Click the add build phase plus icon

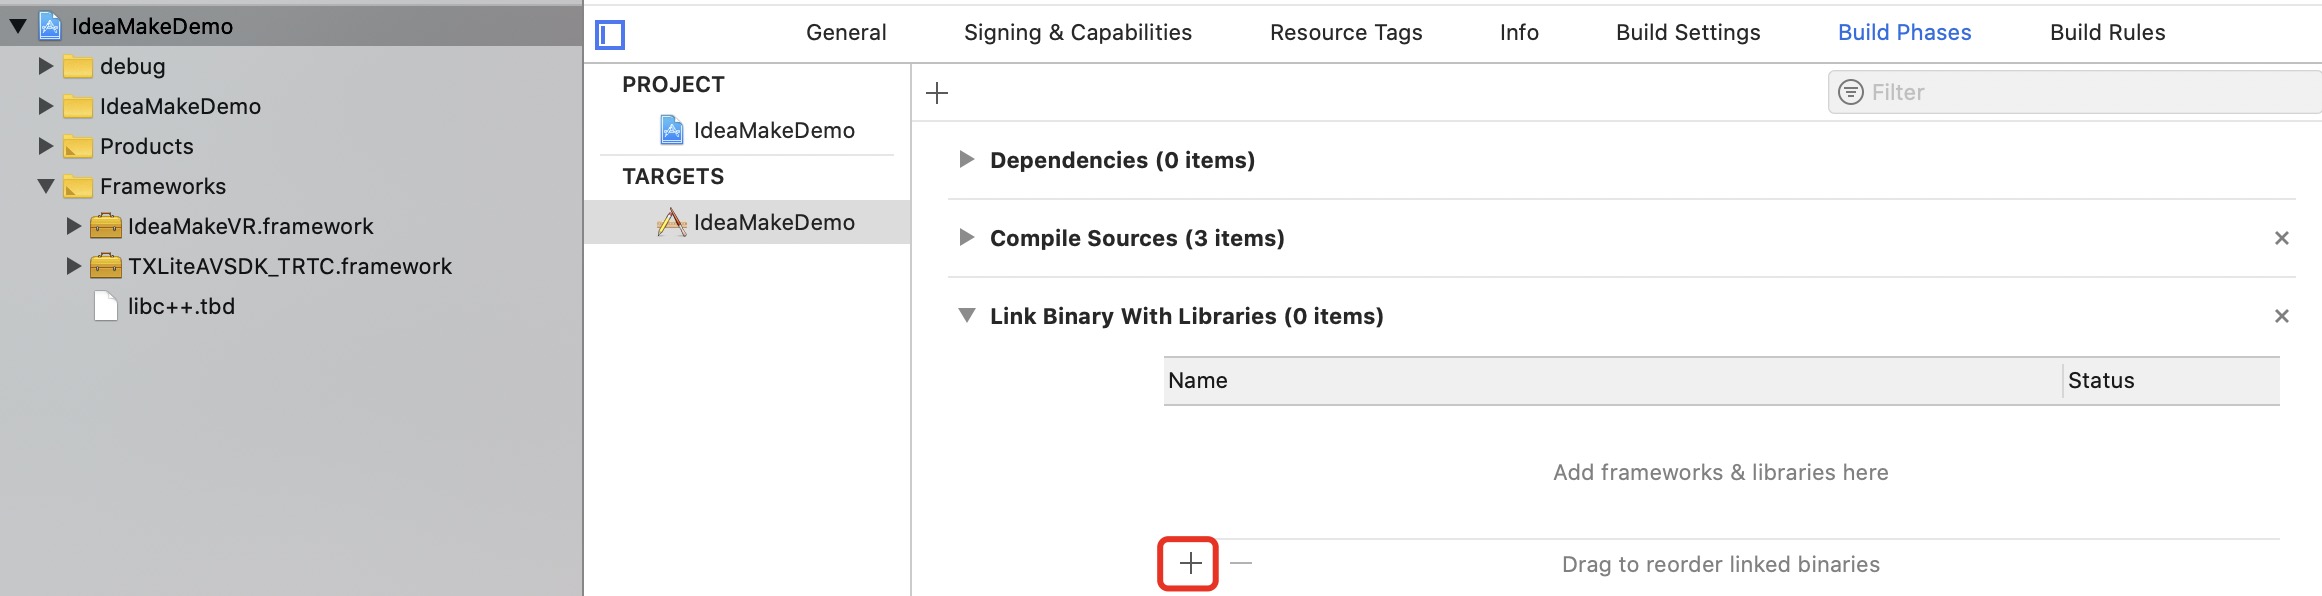pyautogui.click(x=937, y=94)
